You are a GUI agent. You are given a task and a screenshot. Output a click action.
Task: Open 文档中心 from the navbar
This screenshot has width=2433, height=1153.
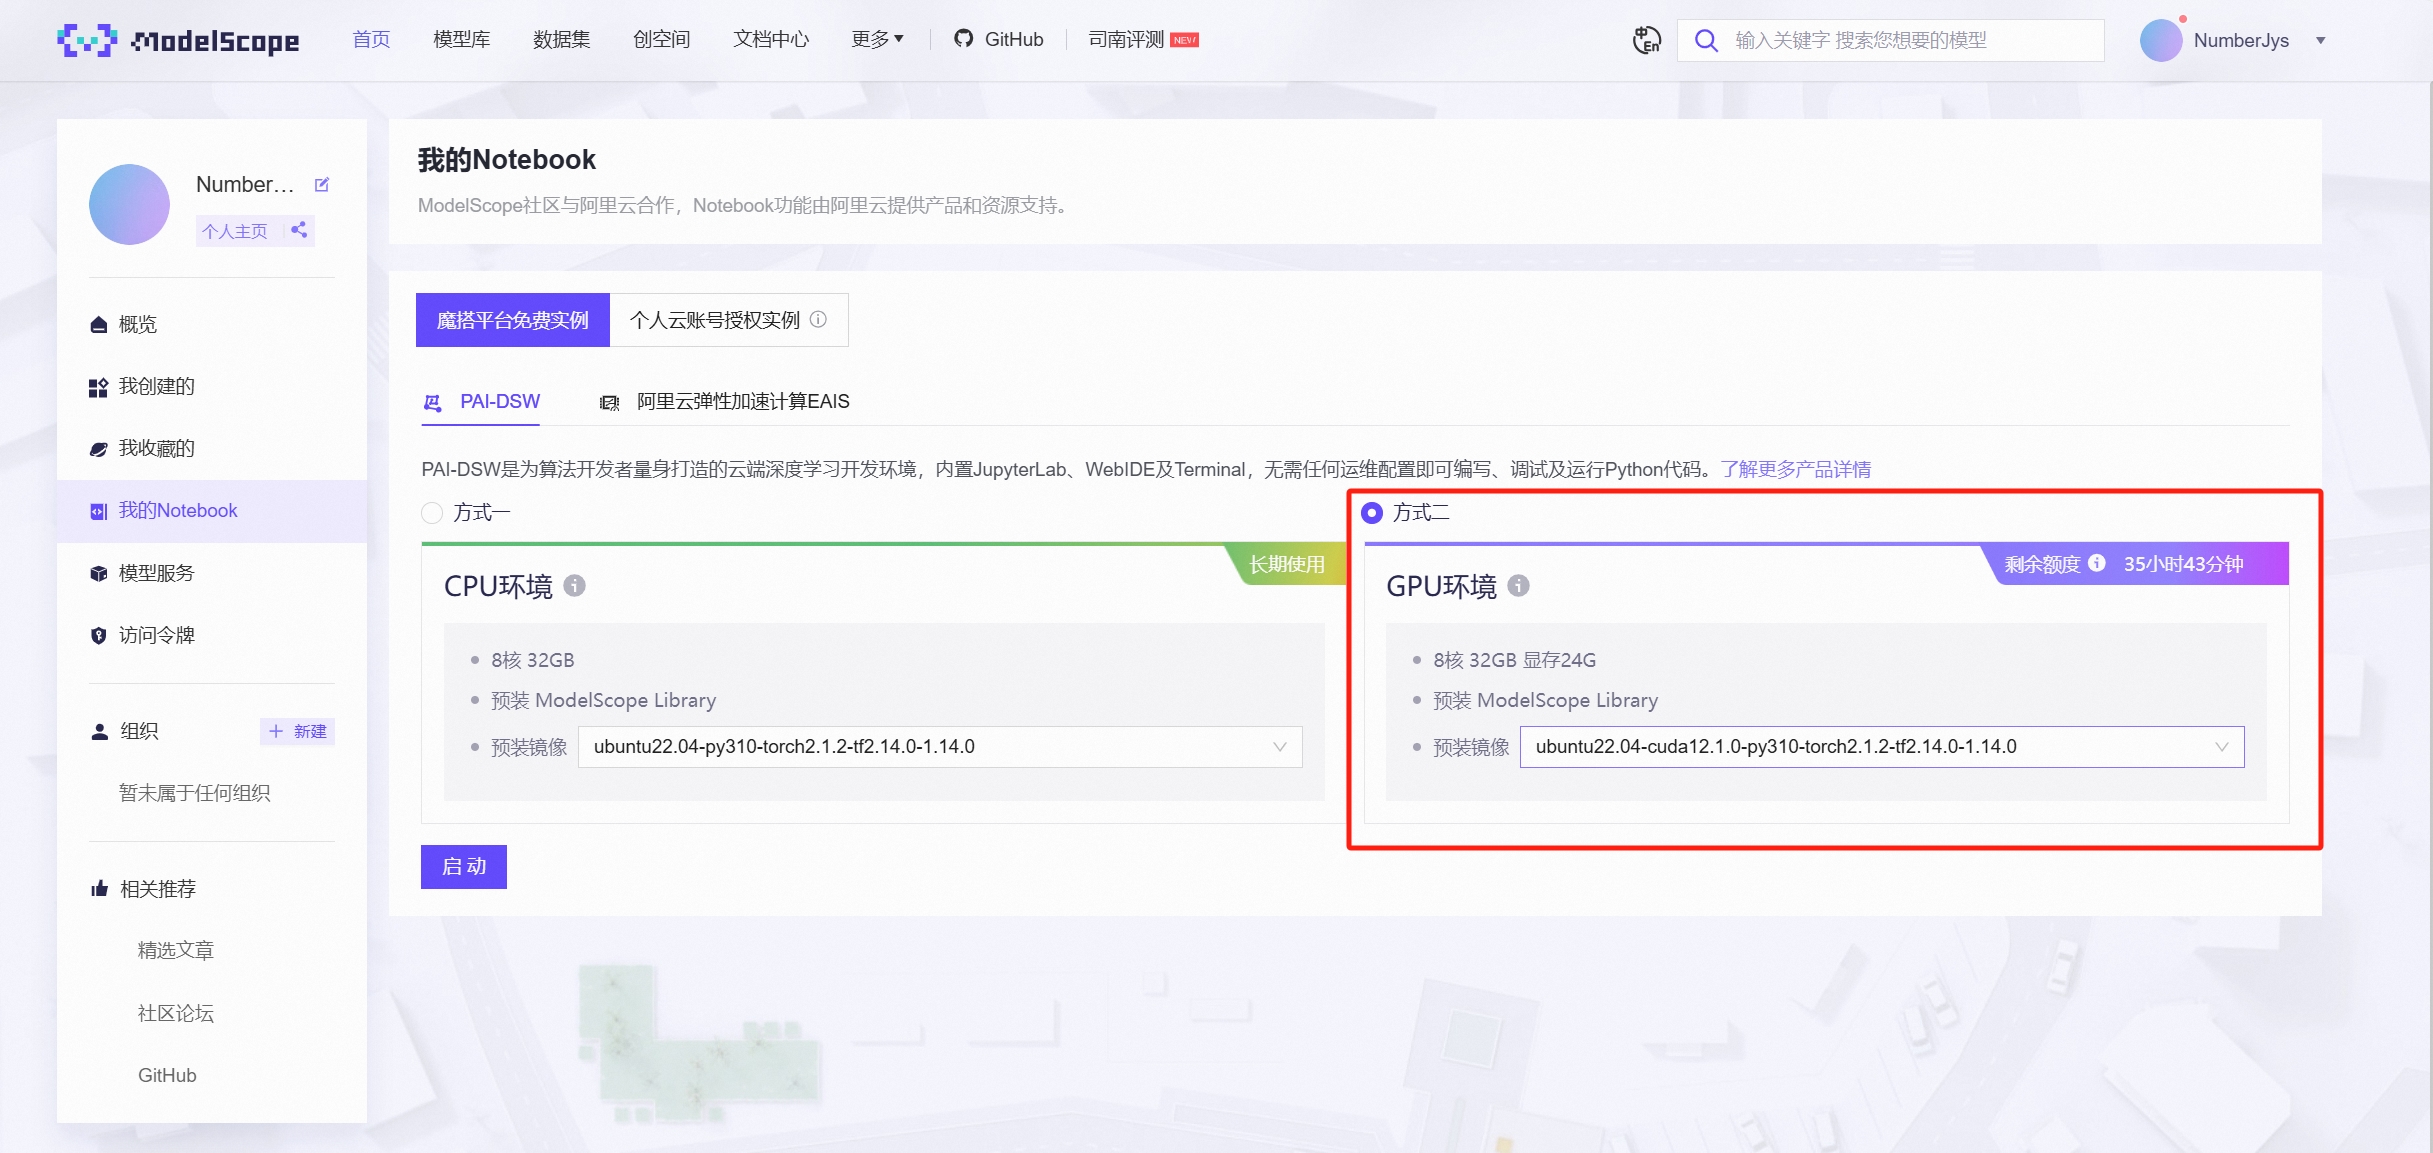pos(771,39)
